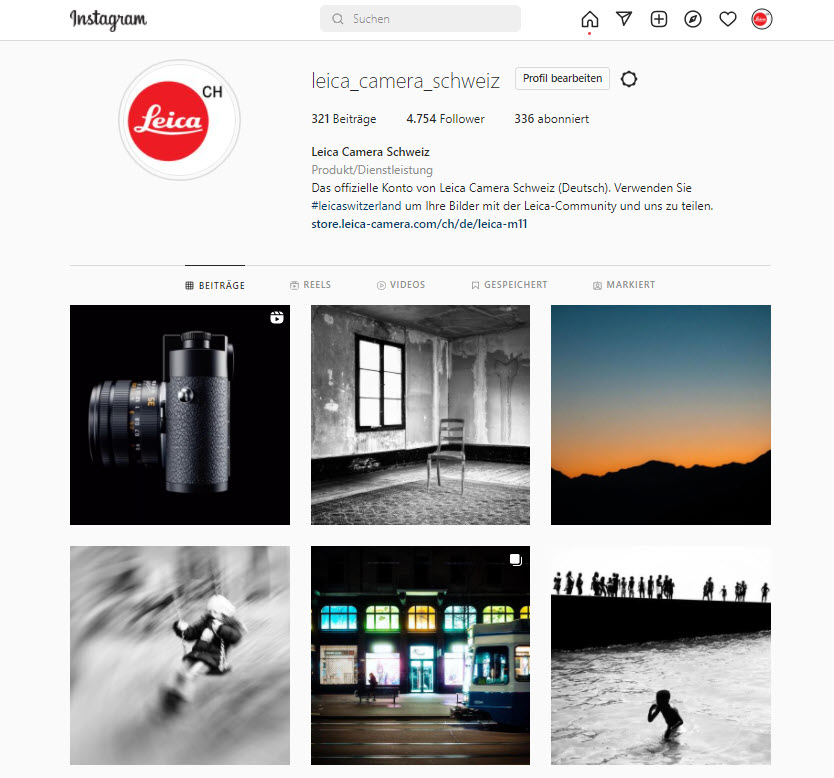Open the profile avatar menu in navbar

pyautogui.click(x=762, y=19)
